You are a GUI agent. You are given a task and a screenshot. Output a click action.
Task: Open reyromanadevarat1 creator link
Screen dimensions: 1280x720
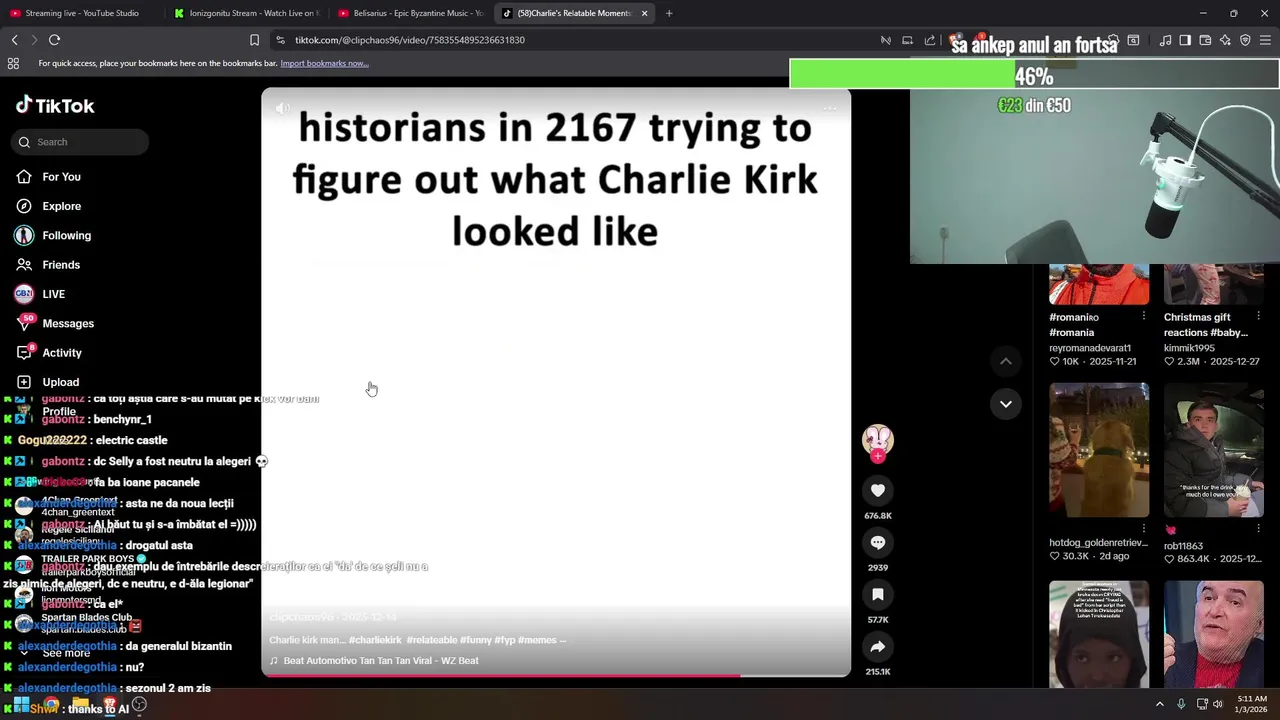click(1089, 348)
